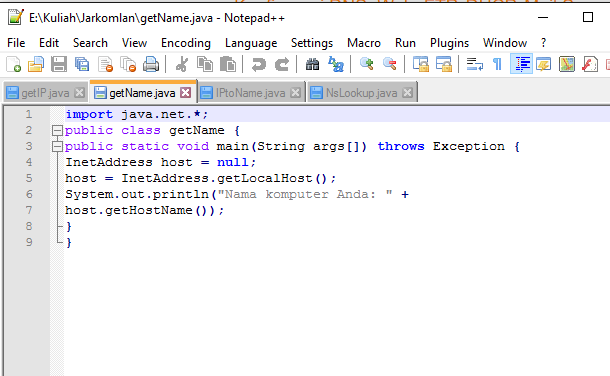Open the Encoding menu
The image size is (610, 376).
tap(186, 43)
